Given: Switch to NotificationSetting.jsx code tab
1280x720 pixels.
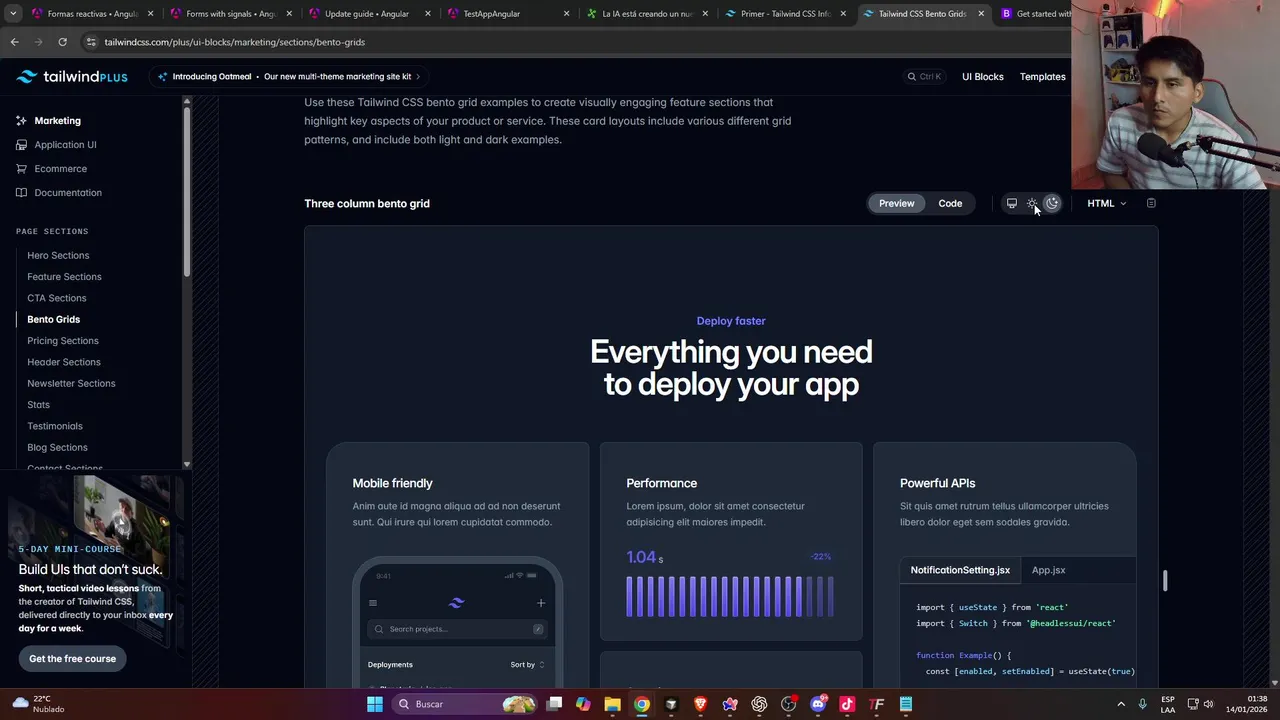Looking at the screenshot, I should 960,570.
